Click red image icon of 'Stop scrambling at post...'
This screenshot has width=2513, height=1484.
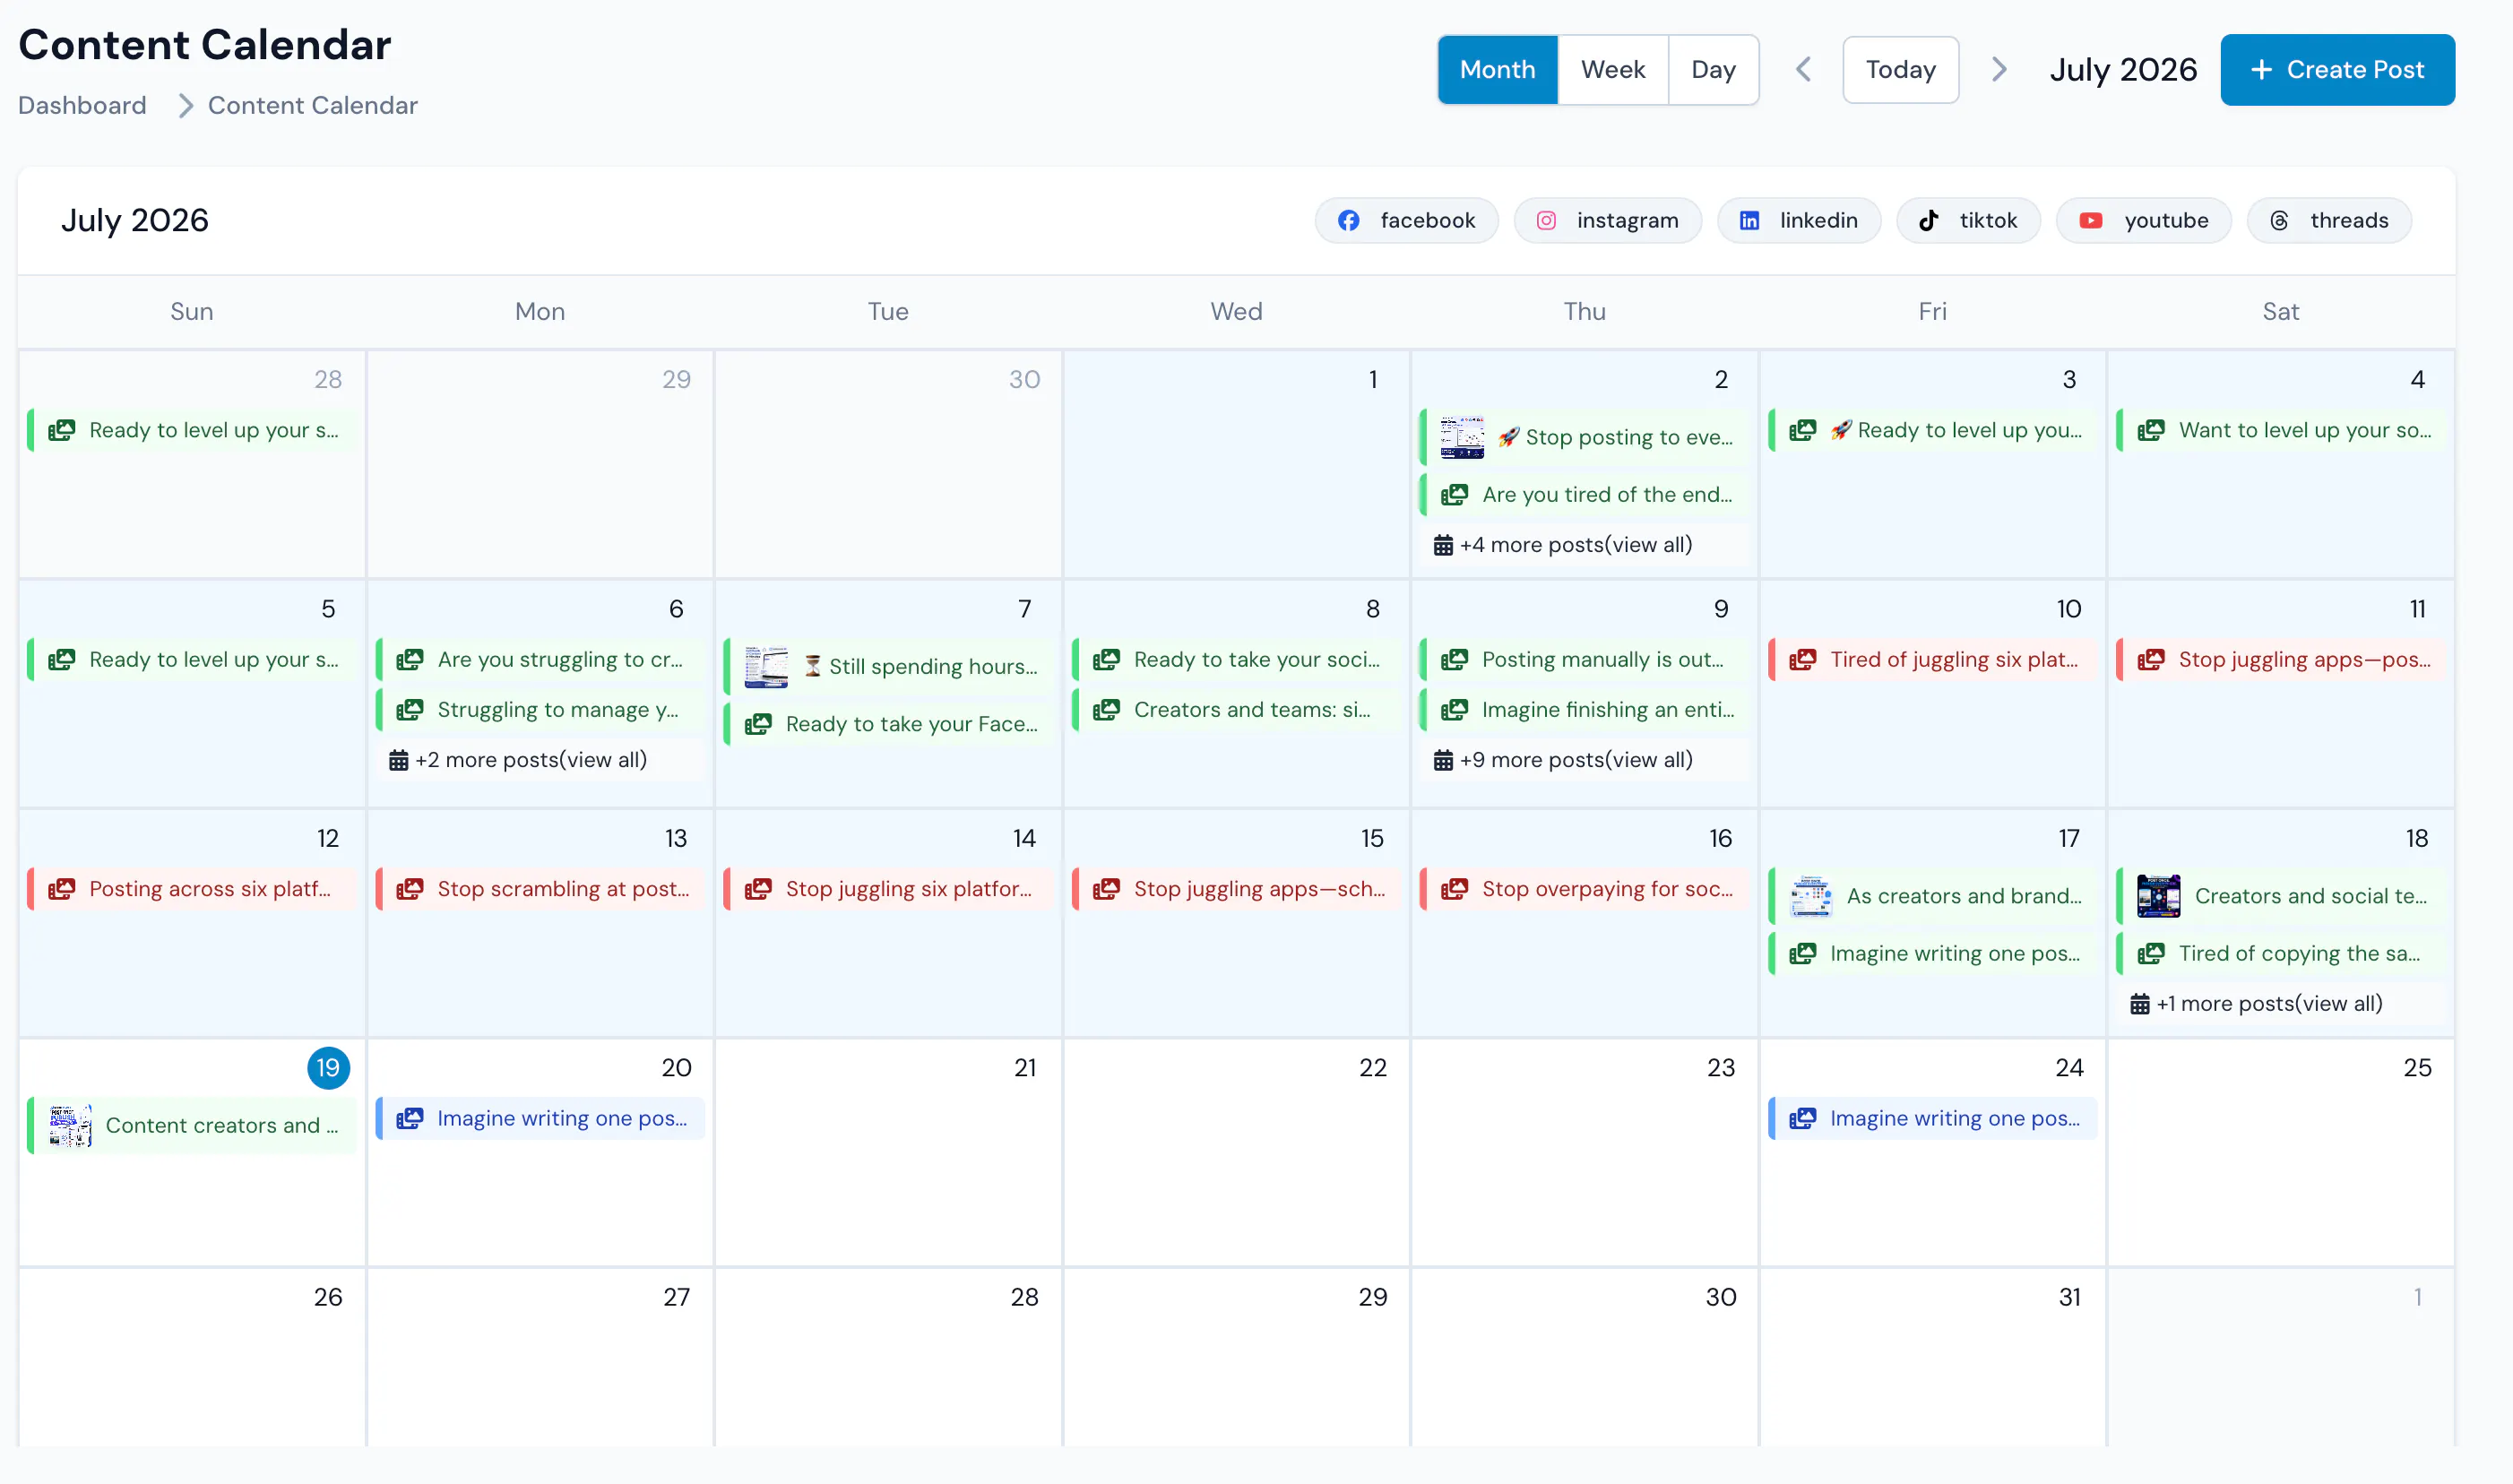(410, 888)
